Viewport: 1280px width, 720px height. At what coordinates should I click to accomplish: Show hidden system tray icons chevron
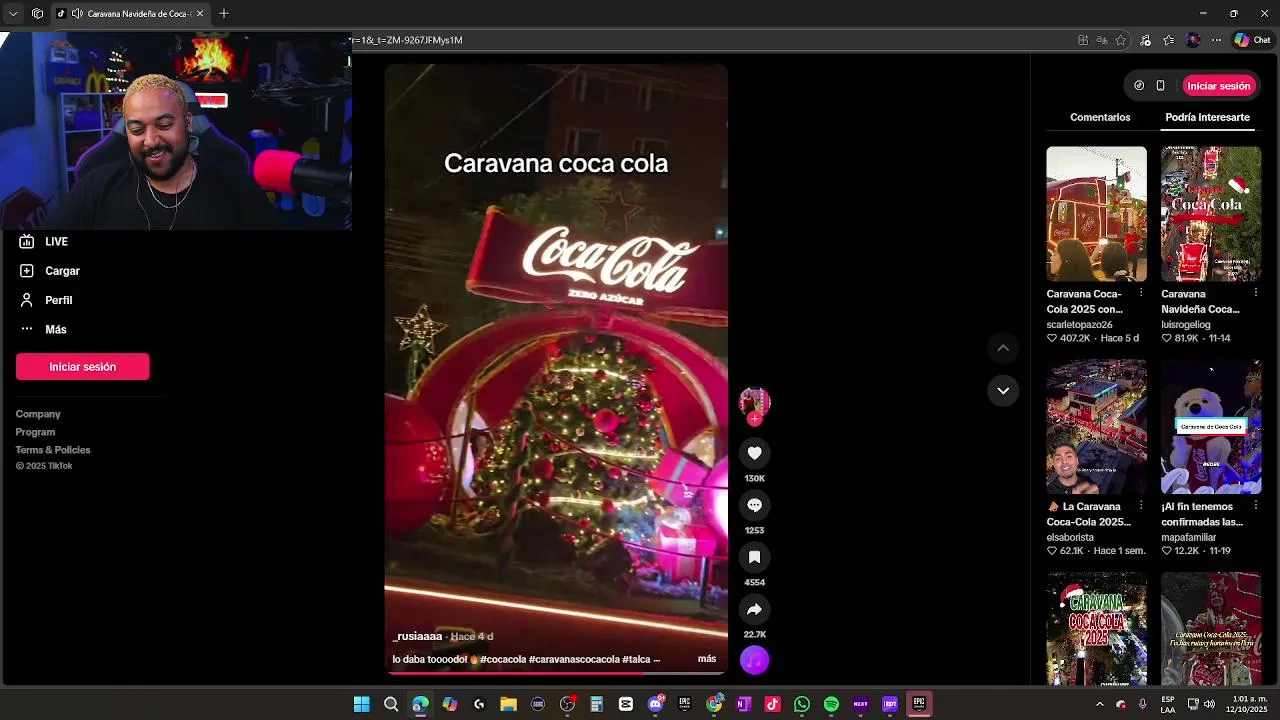(1099, 704)
